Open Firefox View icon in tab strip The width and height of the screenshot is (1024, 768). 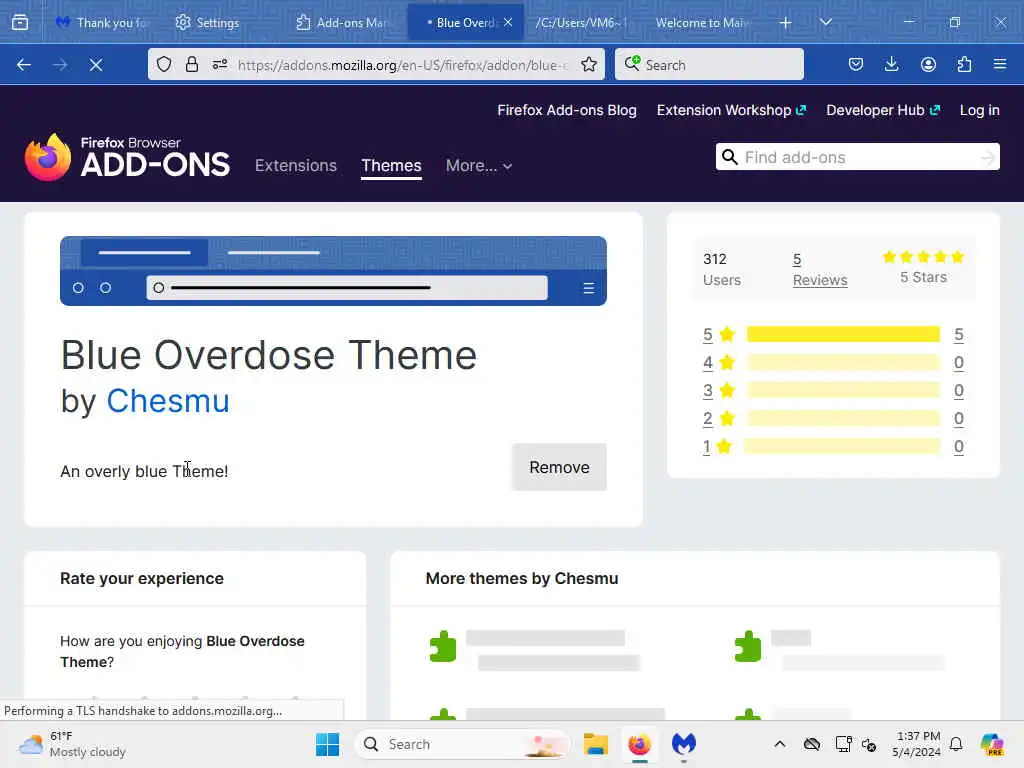coord(20,22)
